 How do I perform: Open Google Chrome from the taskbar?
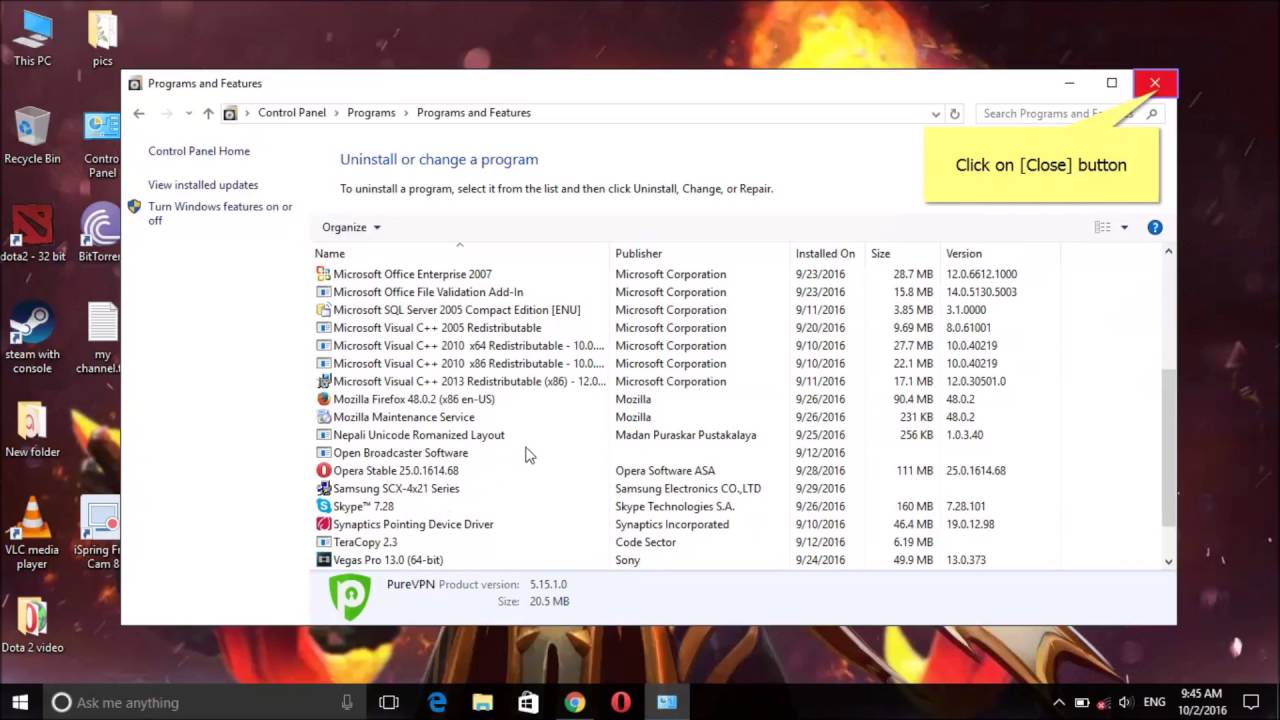coord(574,702)
